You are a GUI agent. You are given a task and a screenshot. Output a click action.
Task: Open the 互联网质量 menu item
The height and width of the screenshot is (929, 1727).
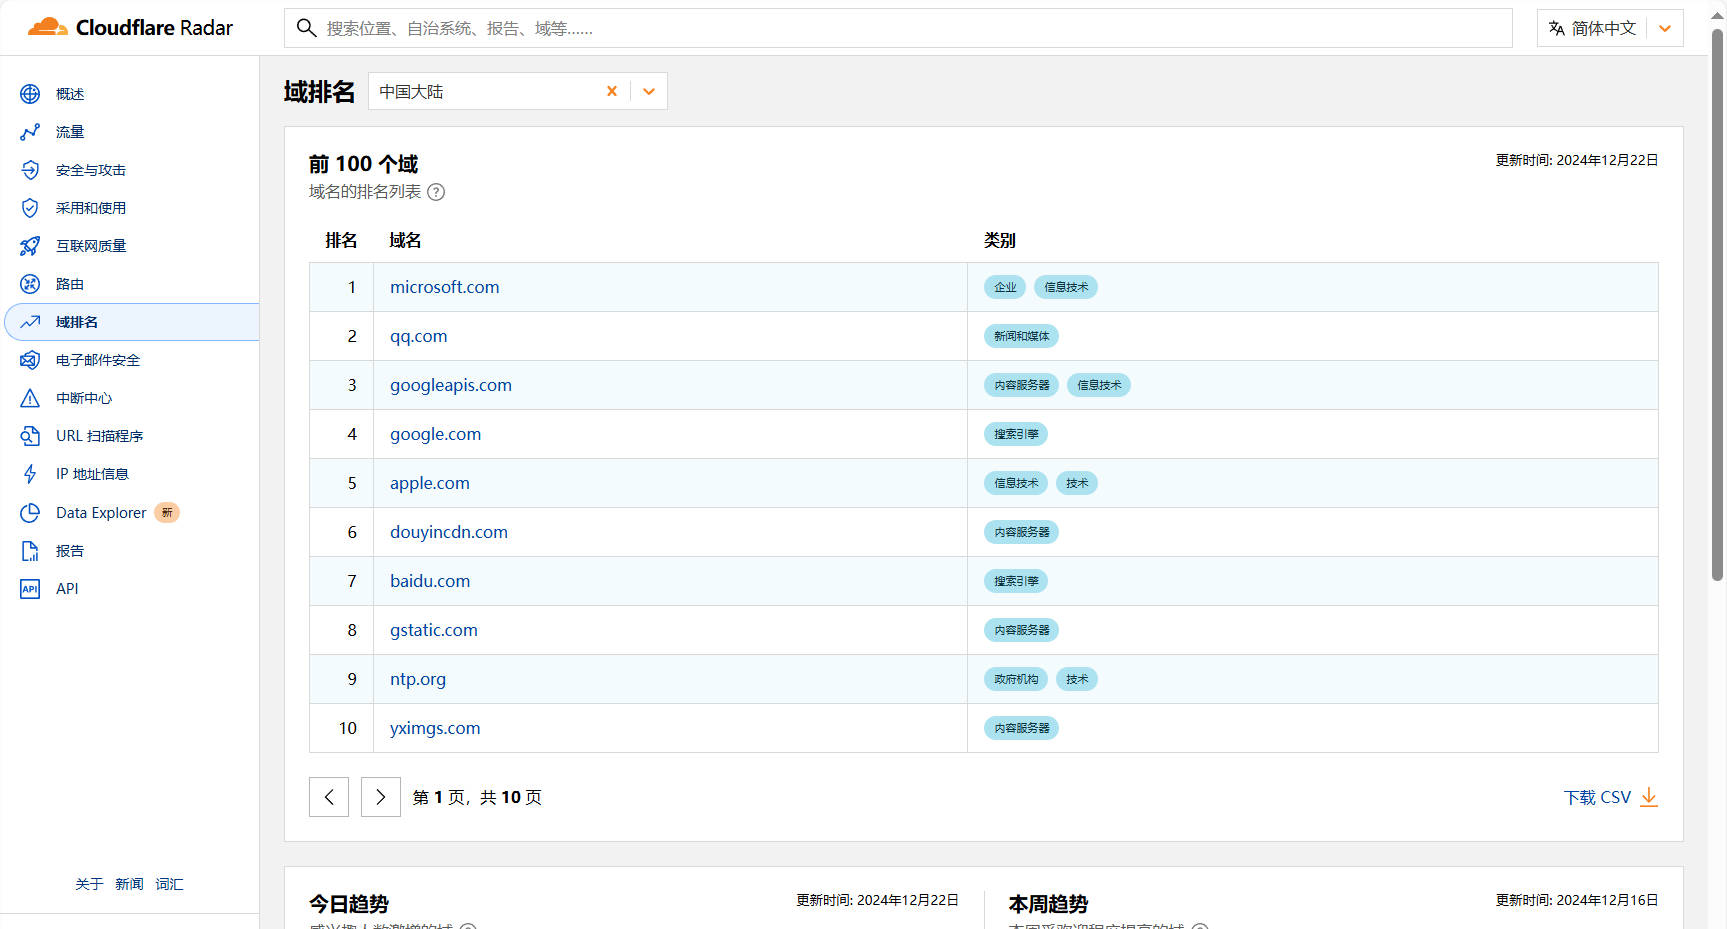pyautogui.click(x=91, y=246)
